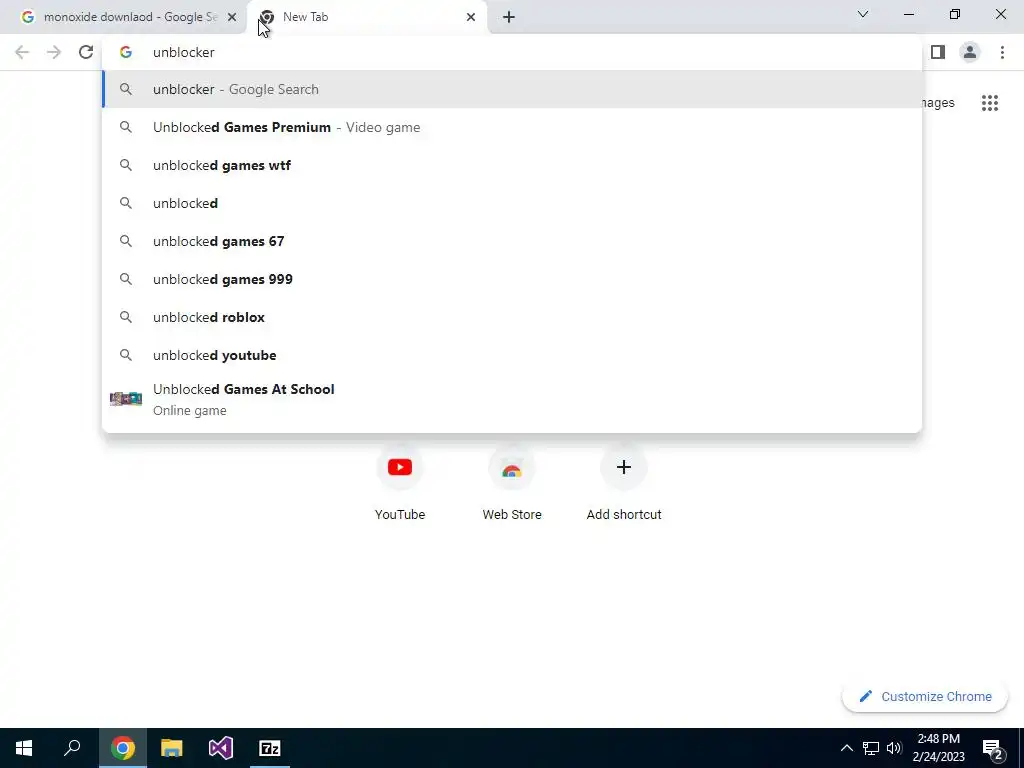Screen dimensions: 1024x768
Task: Open the 'Unblocked Games At School' suggestion
Action: click(x=512, y=399)
